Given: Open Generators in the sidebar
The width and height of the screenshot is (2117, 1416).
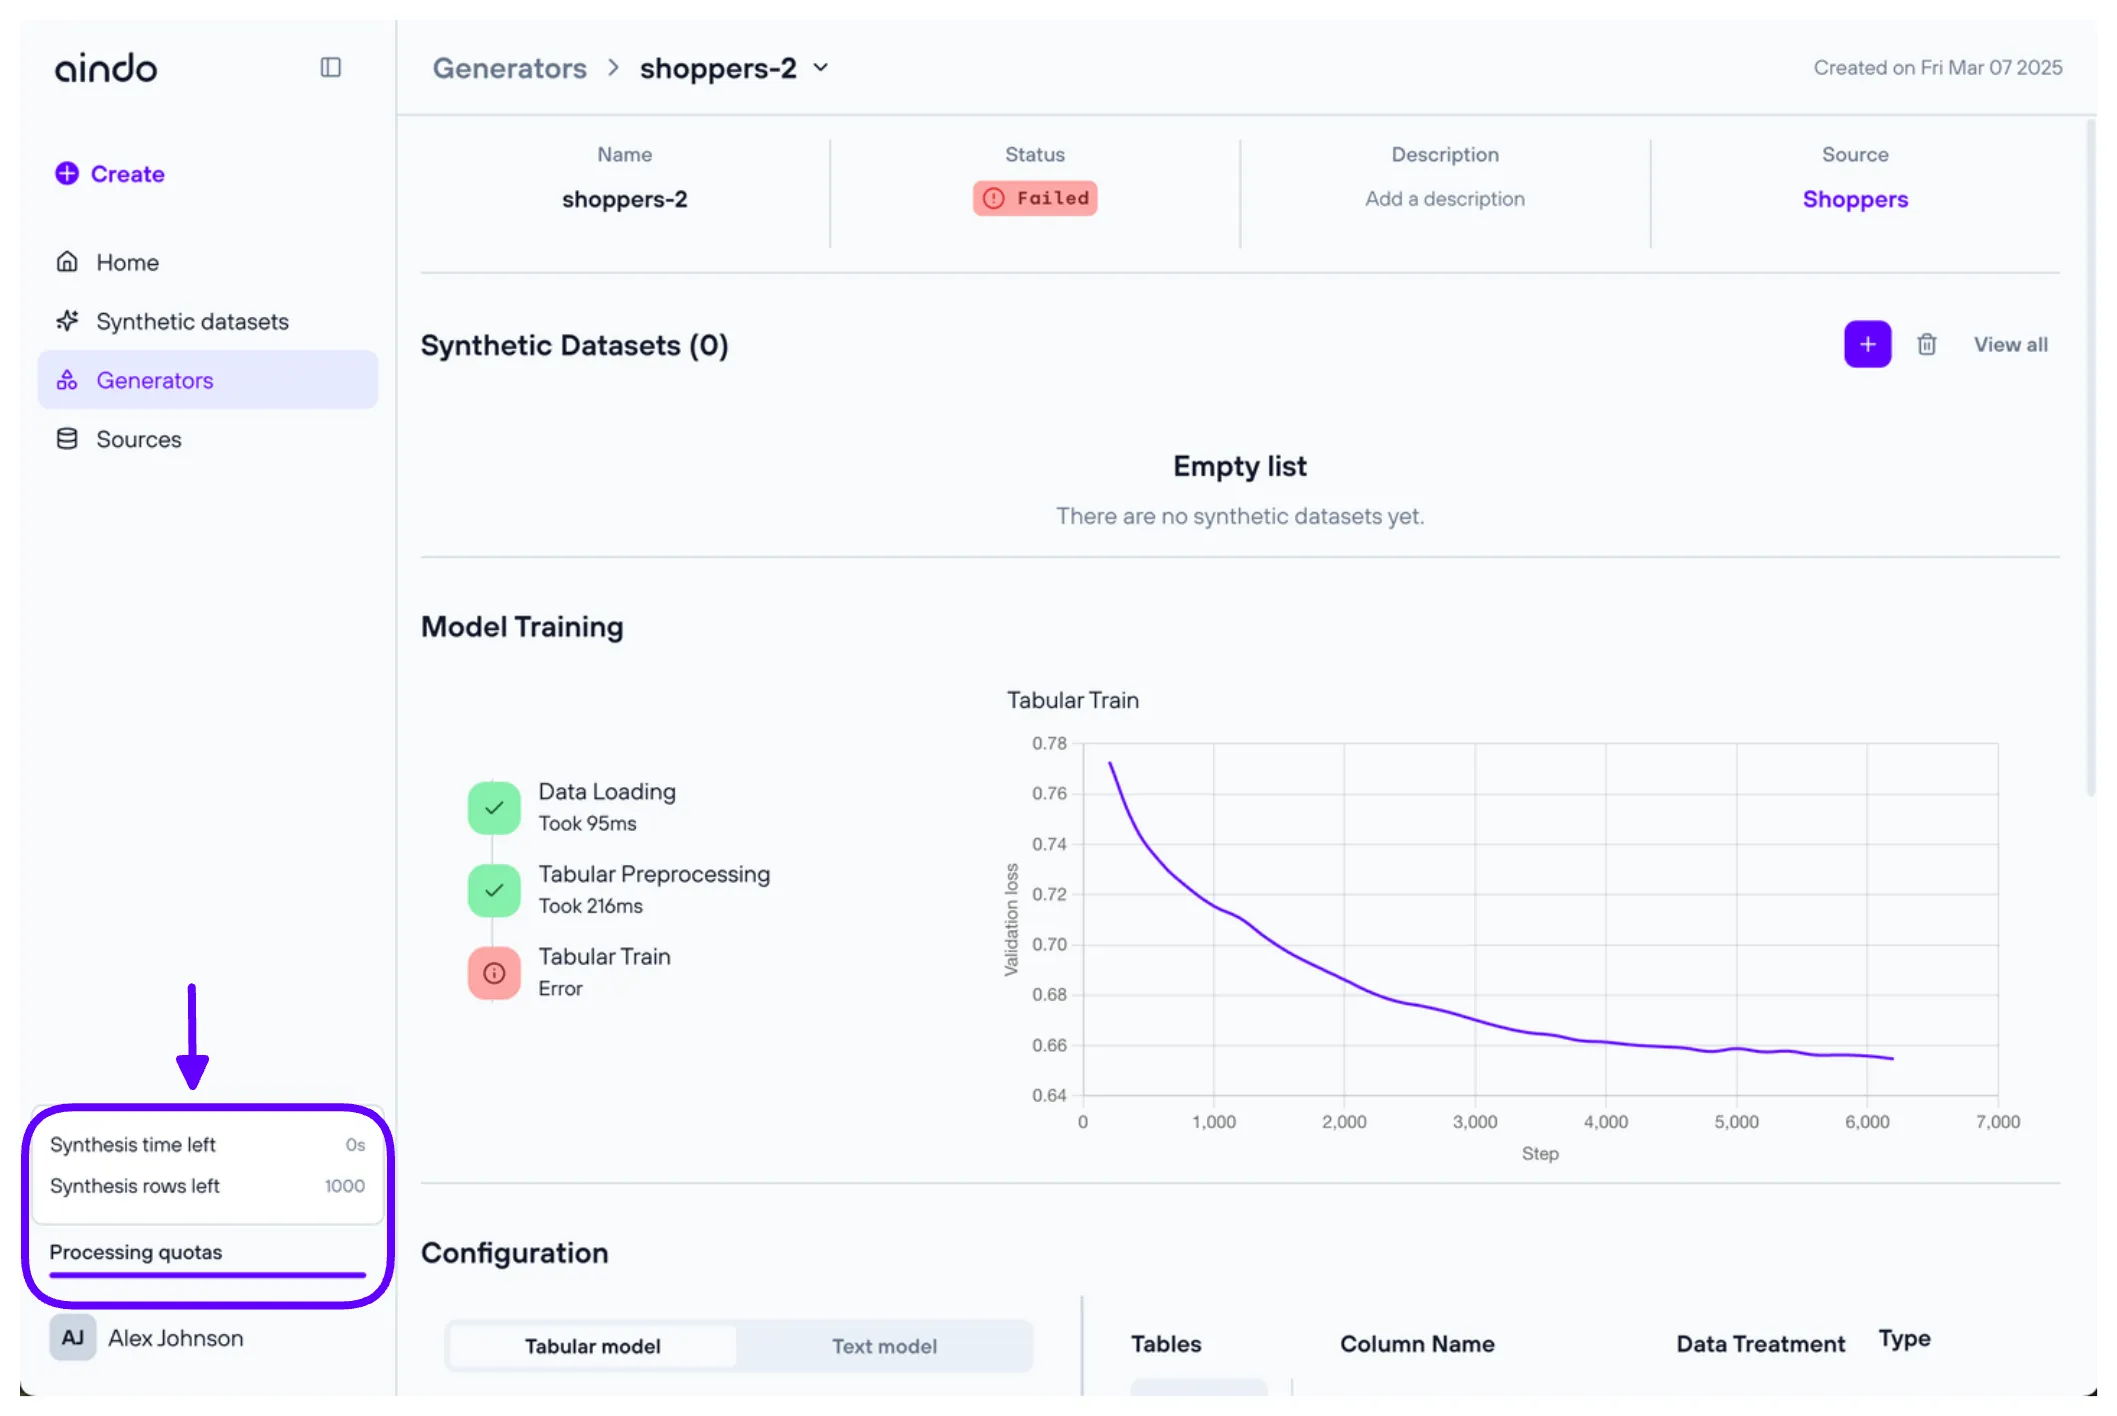Looking at the screenshot, I should pyautogui.click(x=155, y=380).
